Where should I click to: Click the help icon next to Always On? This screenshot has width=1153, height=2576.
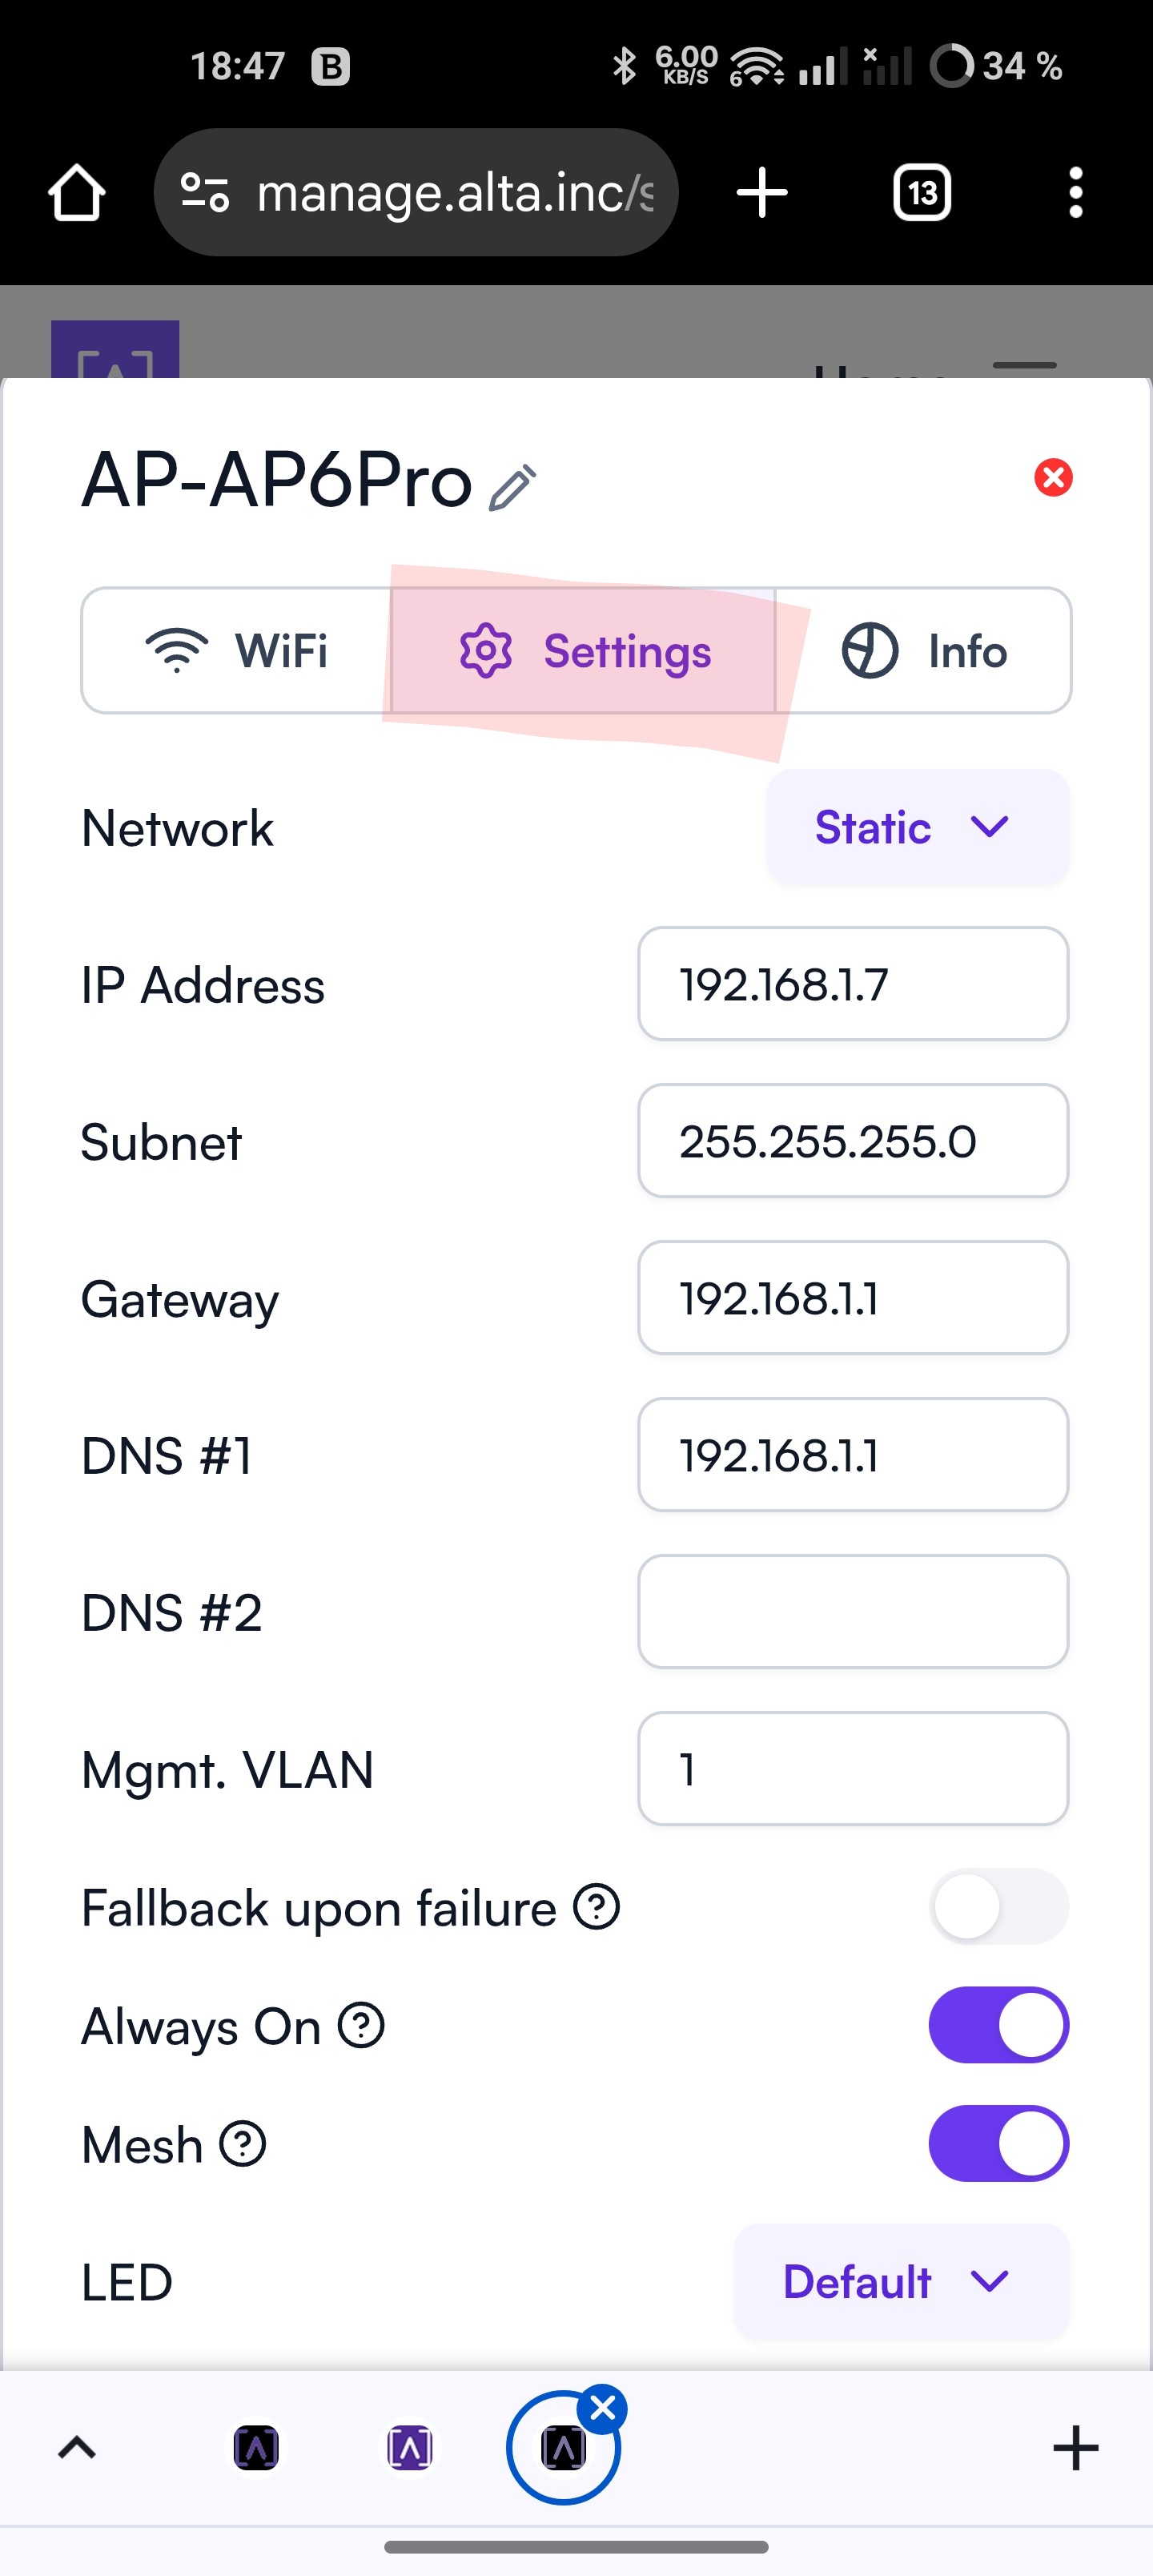point(361,2026)
